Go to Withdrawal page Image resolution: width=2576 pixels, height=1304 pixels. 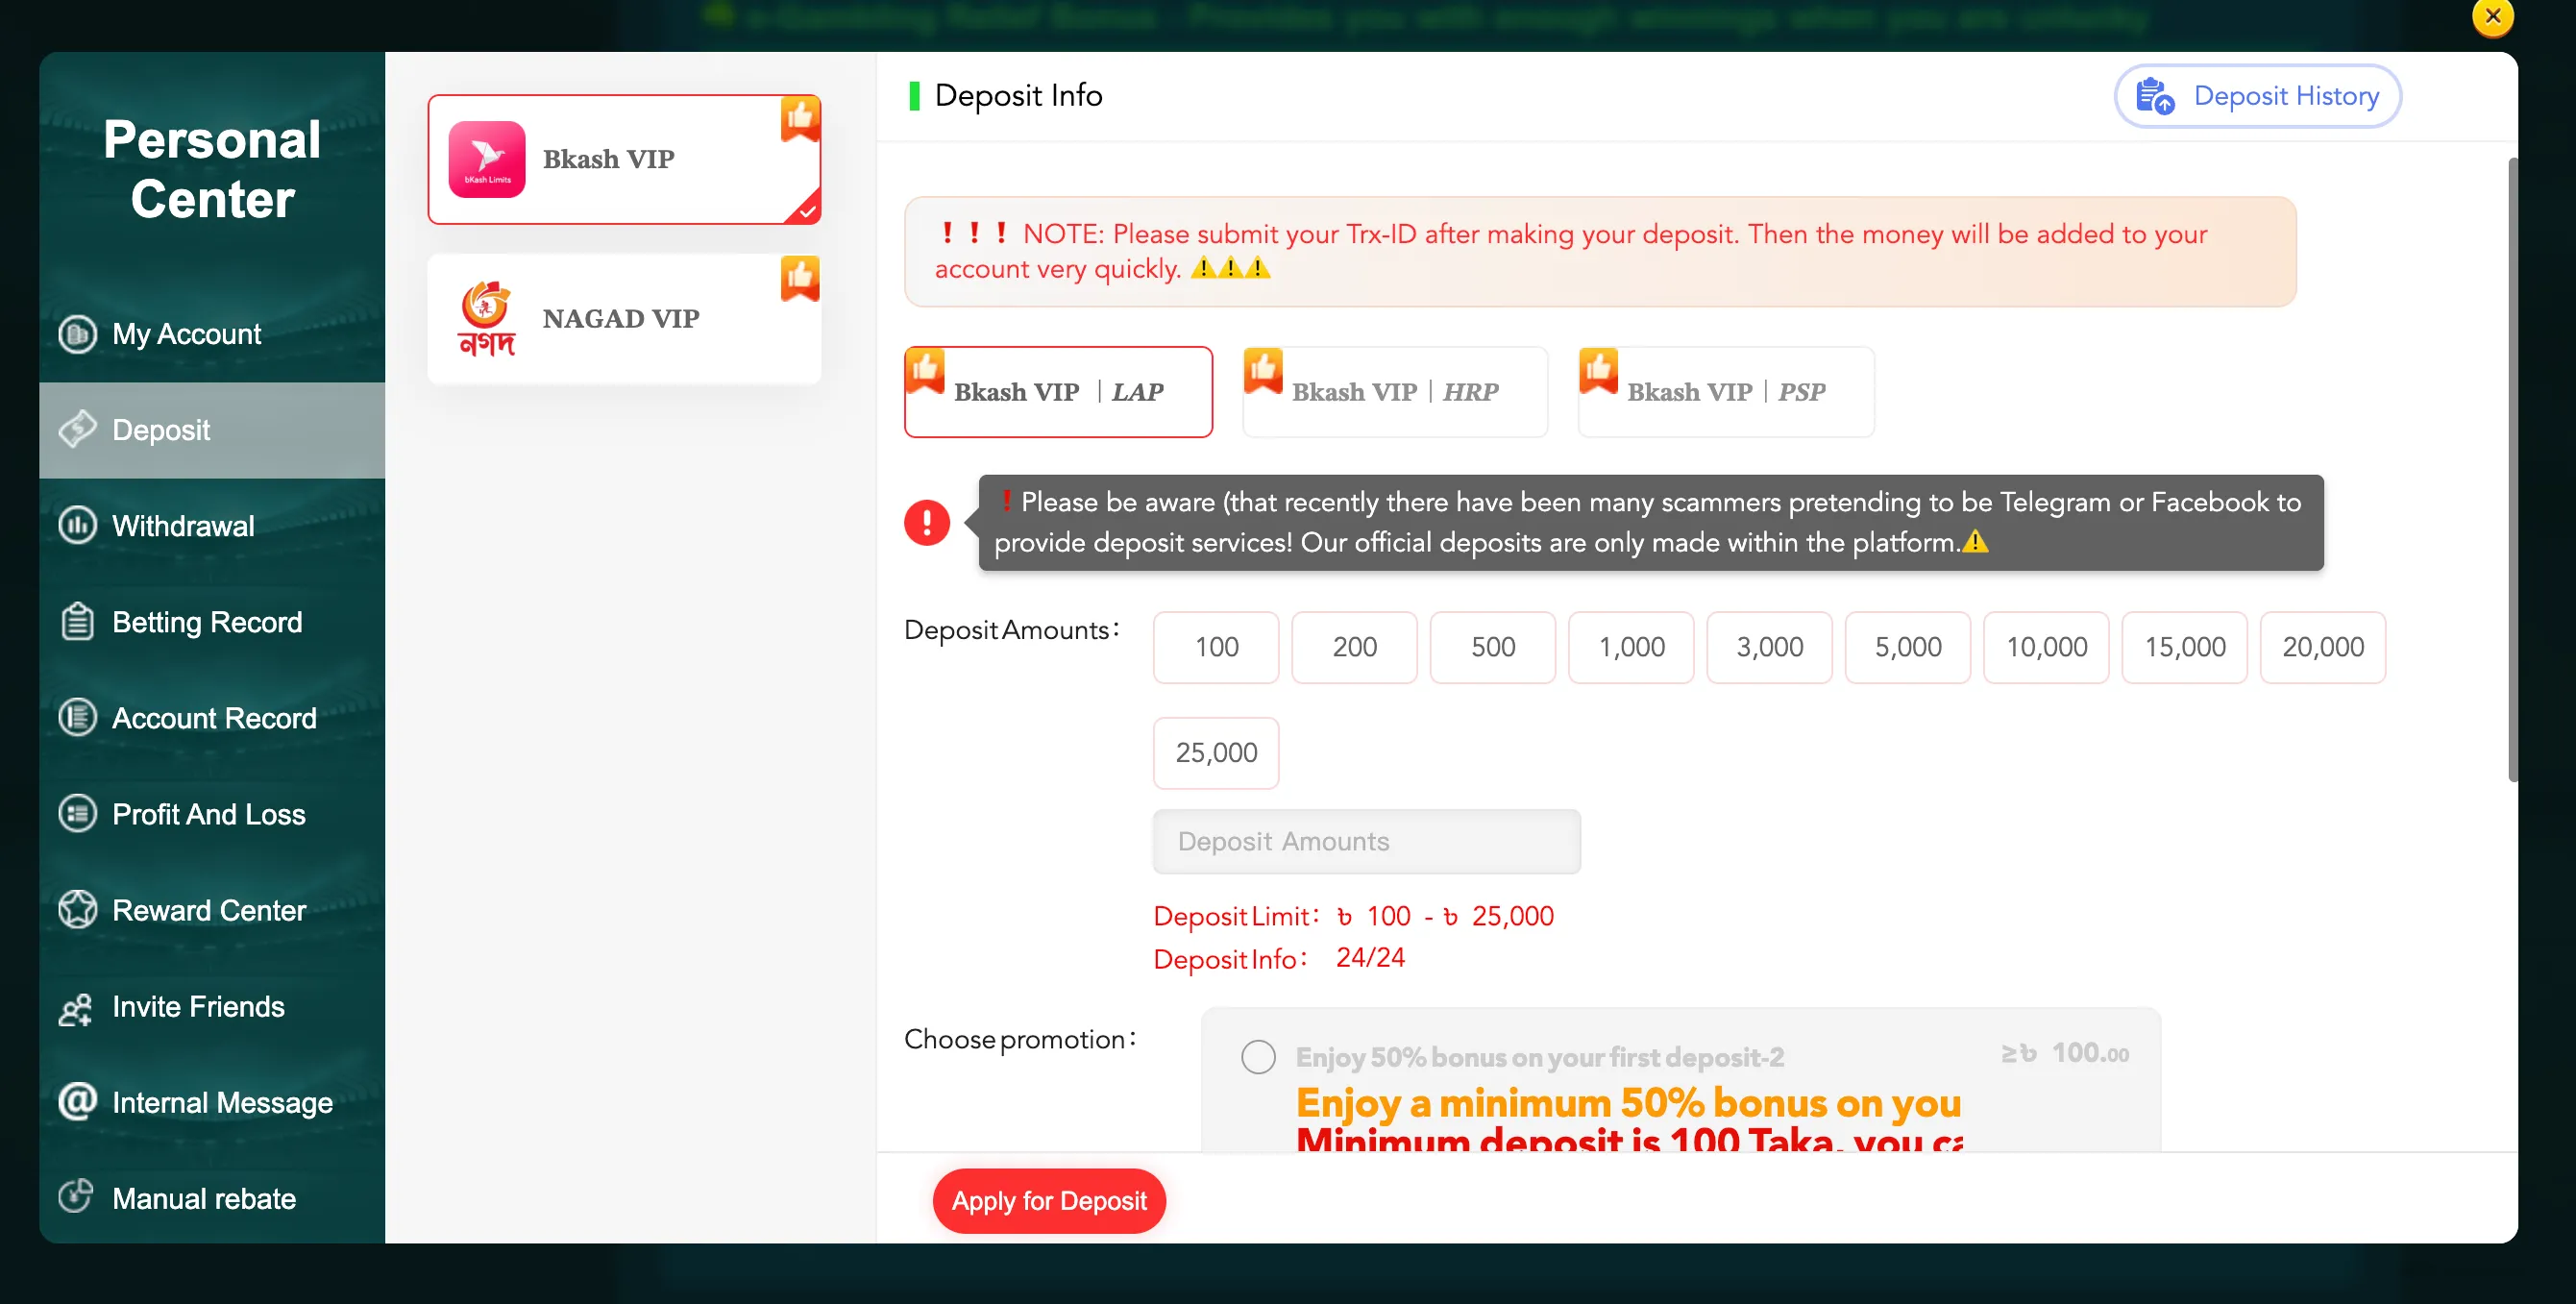coord(212,526)
